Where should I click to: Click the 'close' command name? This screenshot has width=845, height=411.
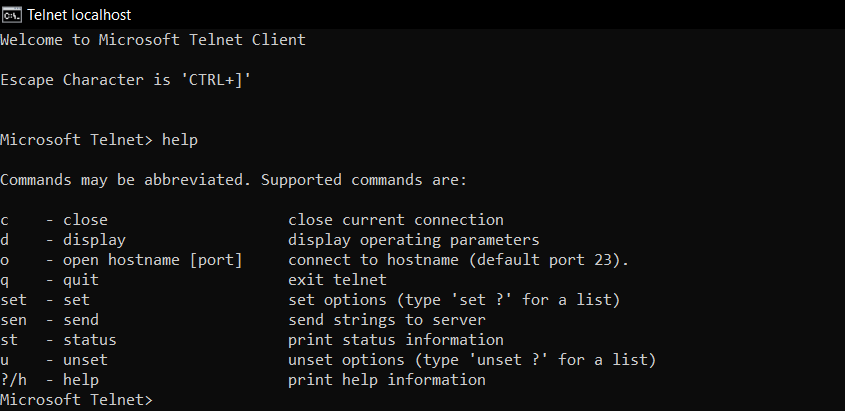tap(85, 220)
